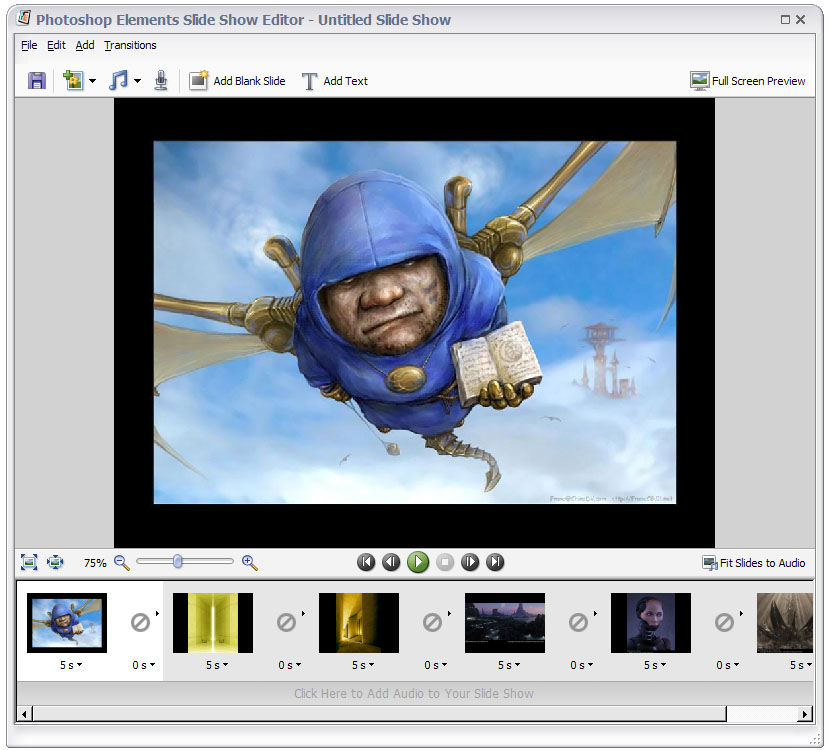Jump to the last slide button

pos(495,562)
